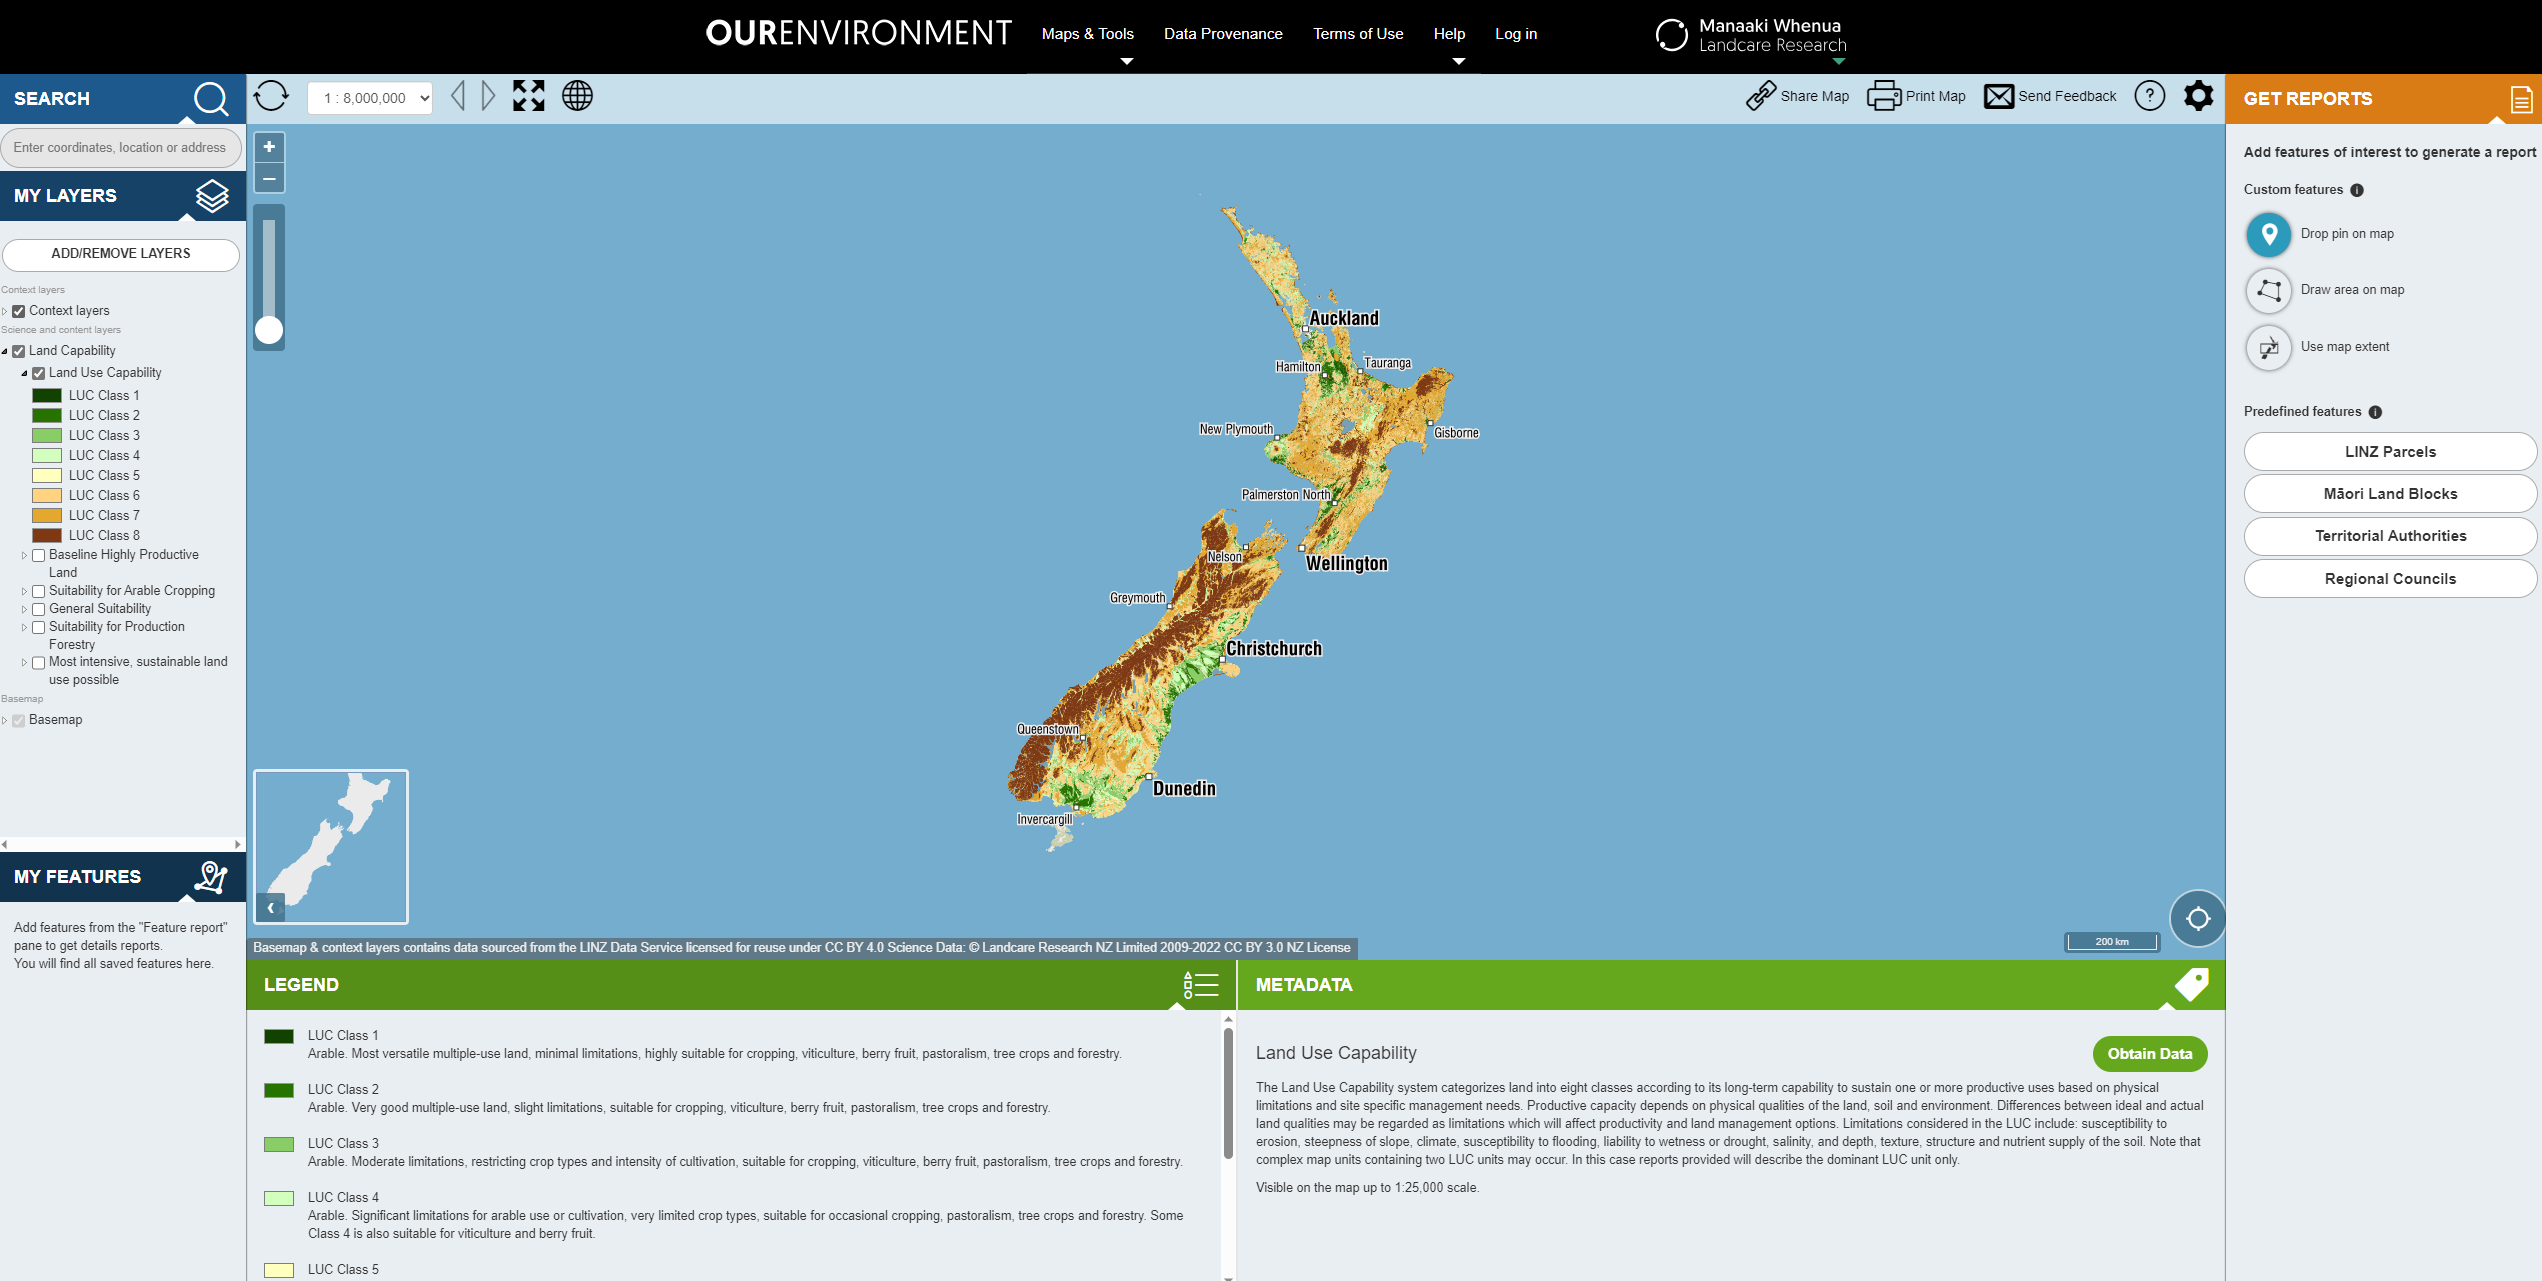Select LINZ Parcels predefined feature
The height and width of the screenshot is (1281, 2542).
point(2390,452)
